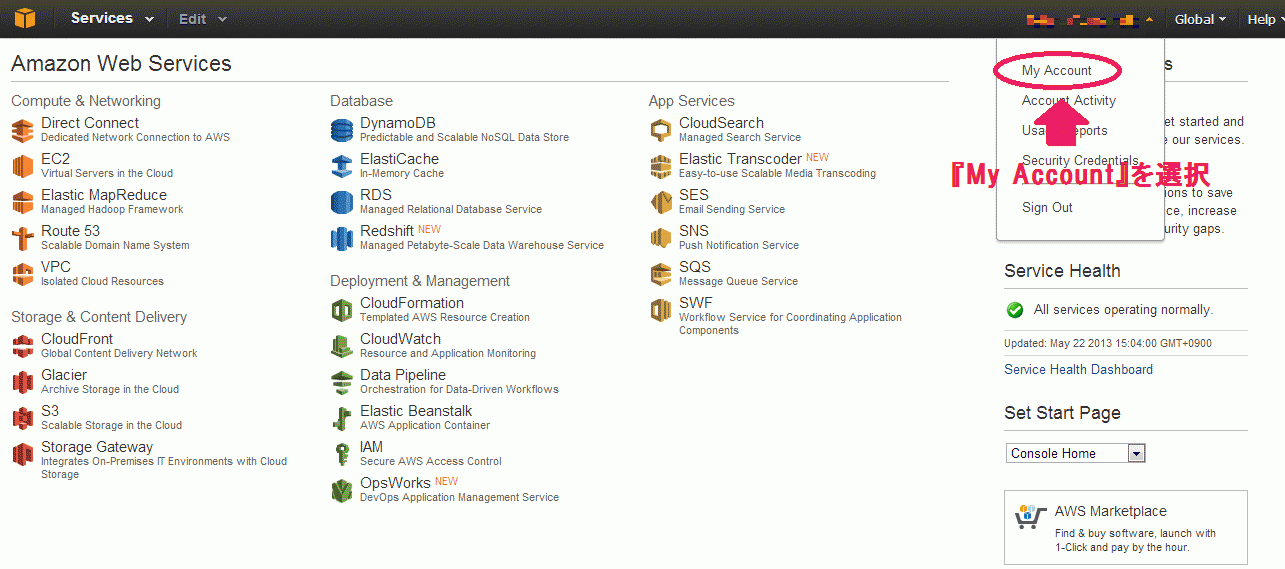
Task: Open the Elastic Transcoder link
Action: [740, 159]
